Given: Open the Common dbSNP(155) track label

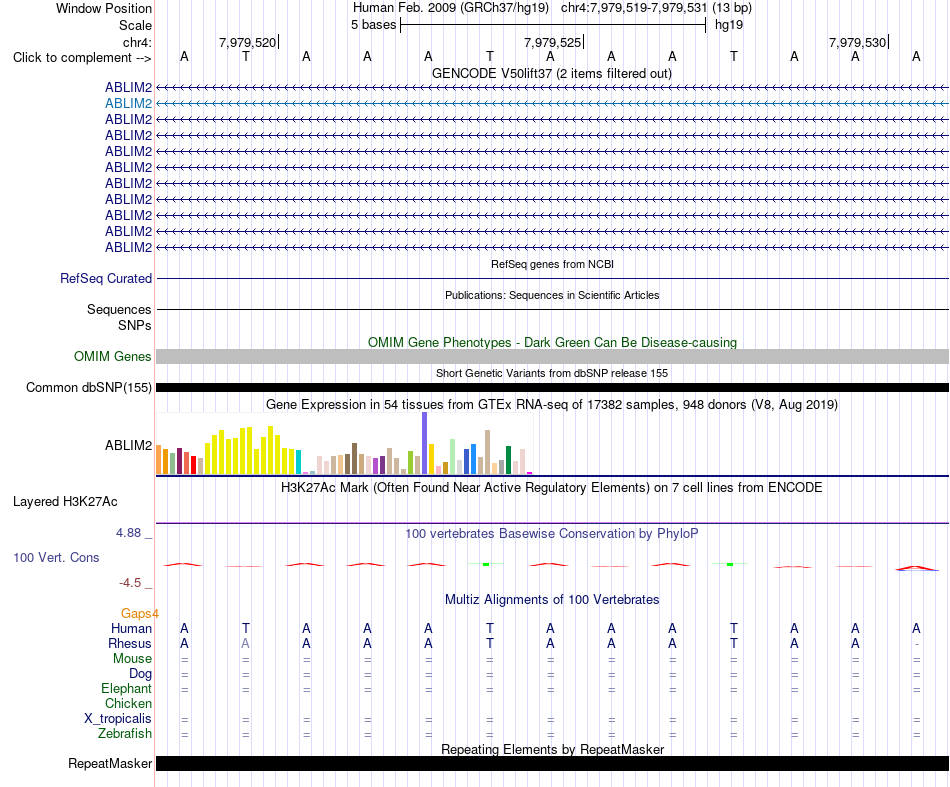Looking at the screenshot, I should pos(88,387).
